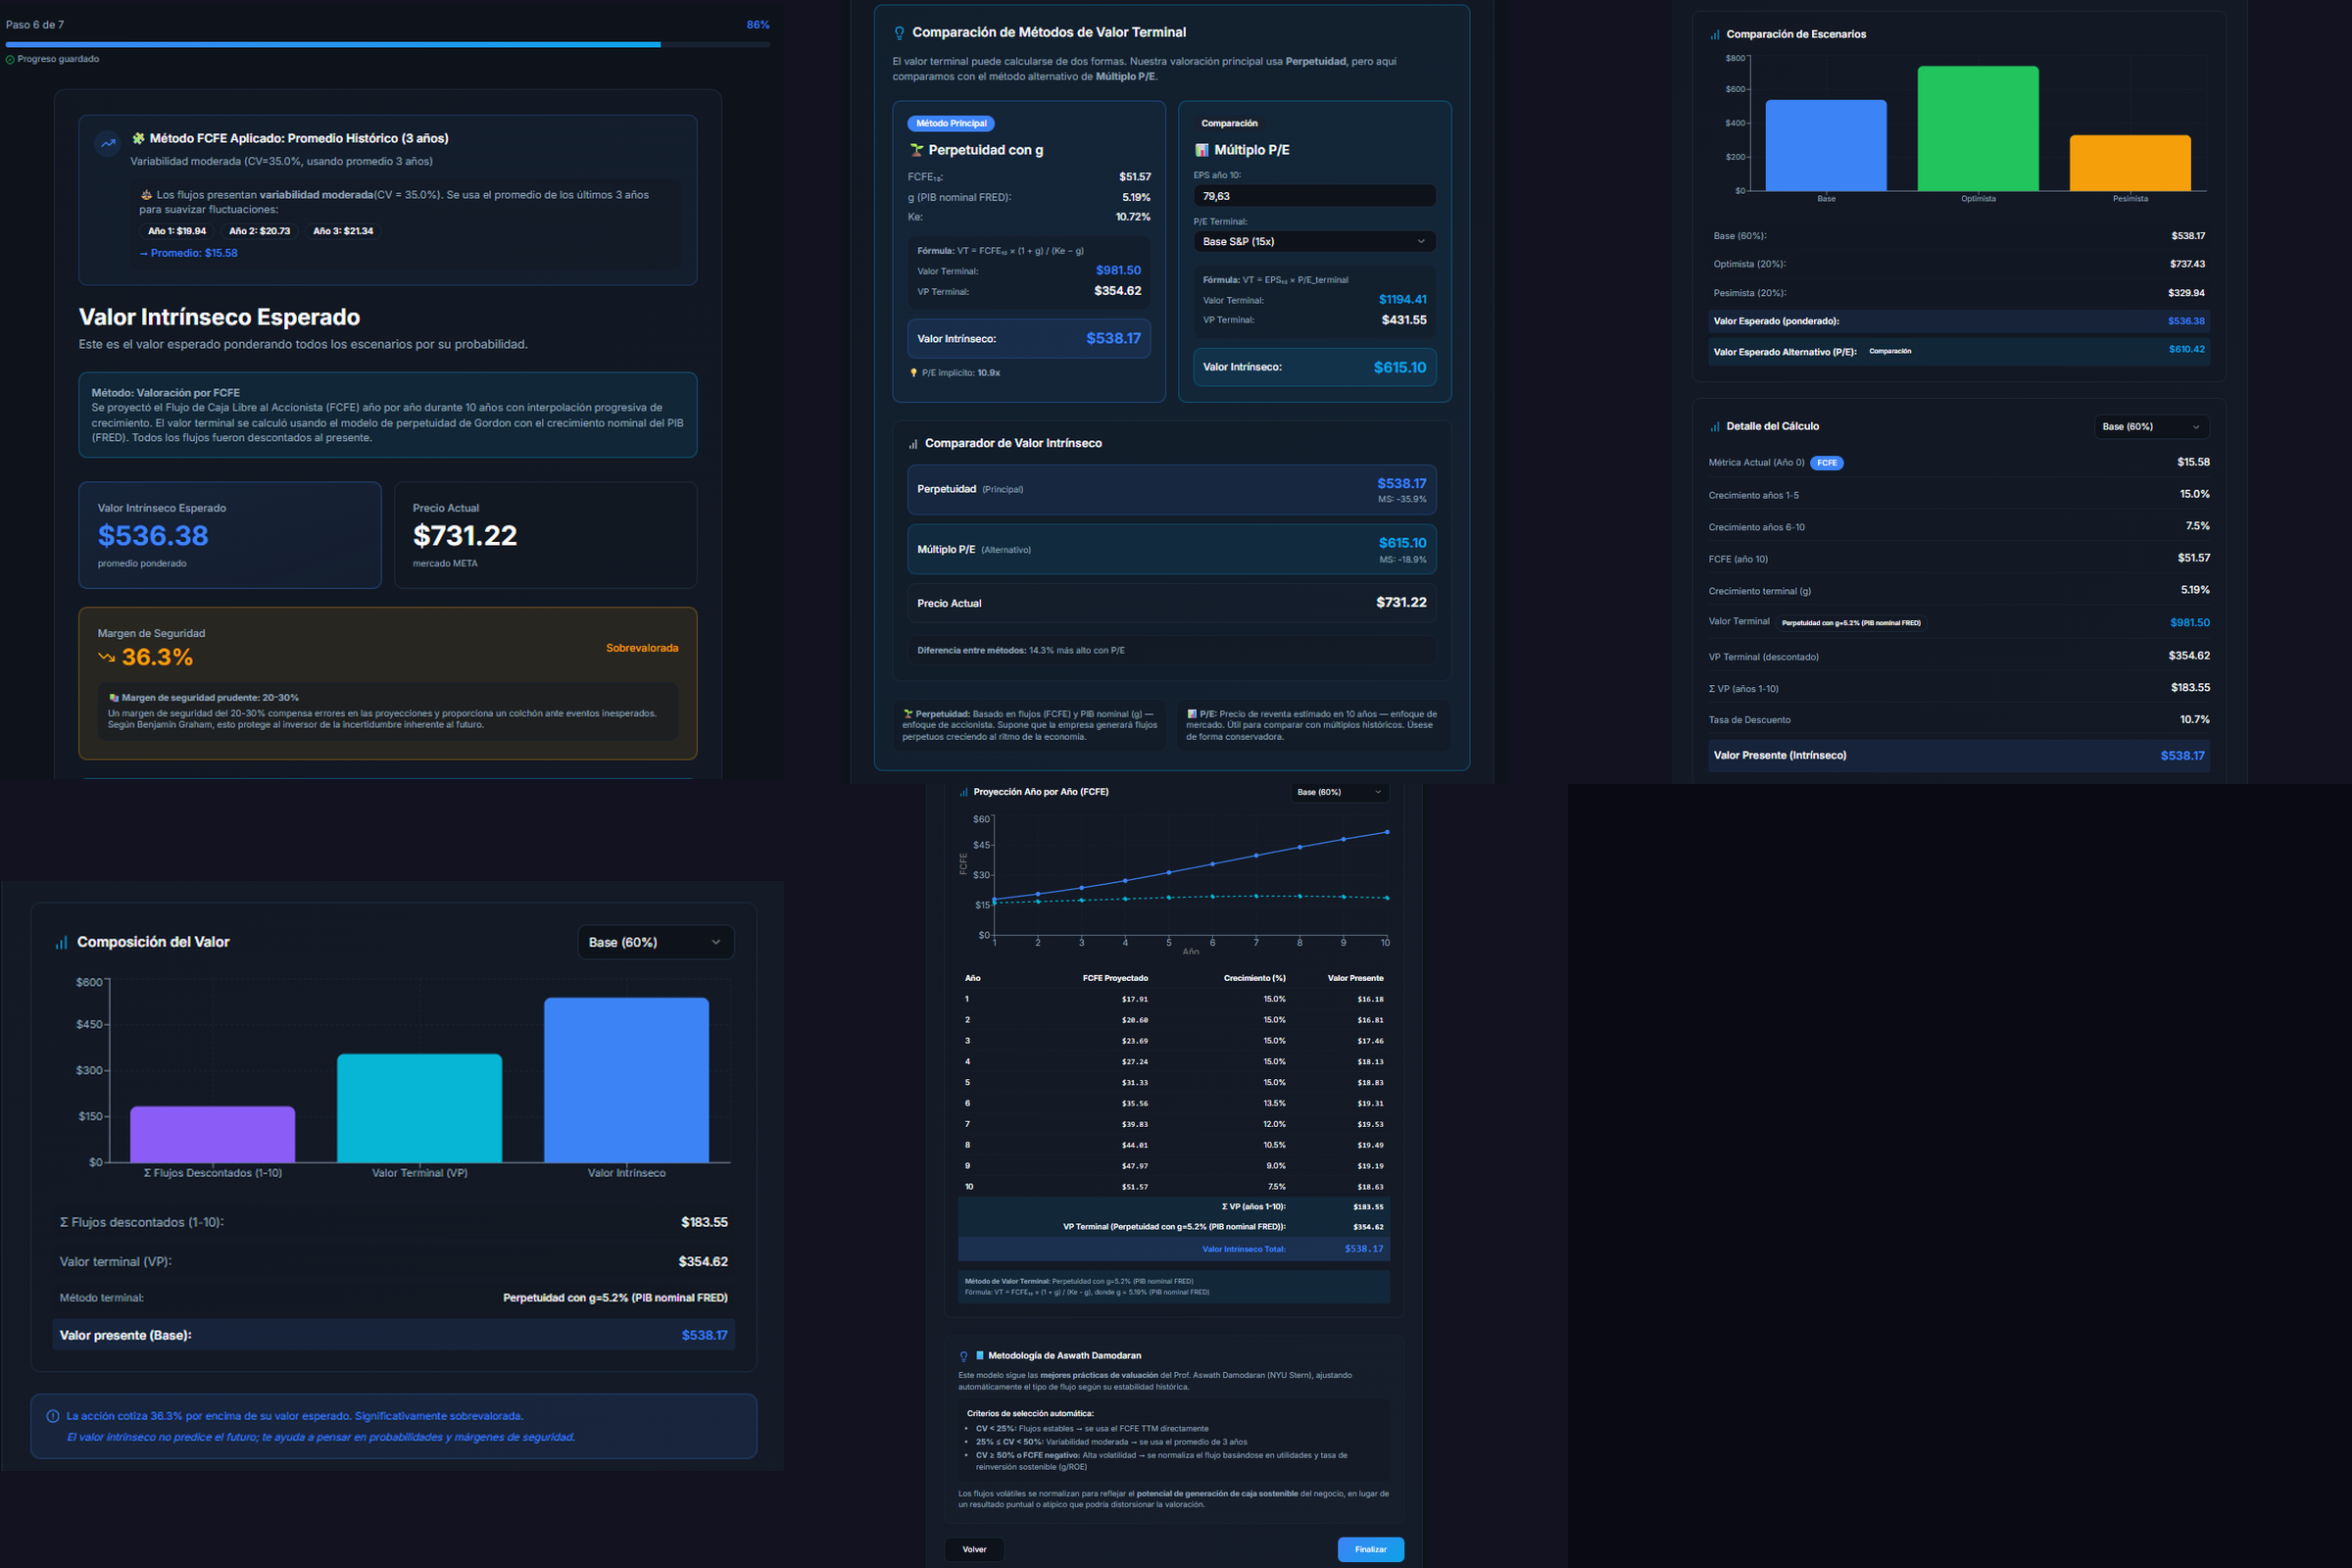Click the lightbulb icon next to Comparación de Métodos
The width and height of the screenshot is (2352, 1568).
899,33
